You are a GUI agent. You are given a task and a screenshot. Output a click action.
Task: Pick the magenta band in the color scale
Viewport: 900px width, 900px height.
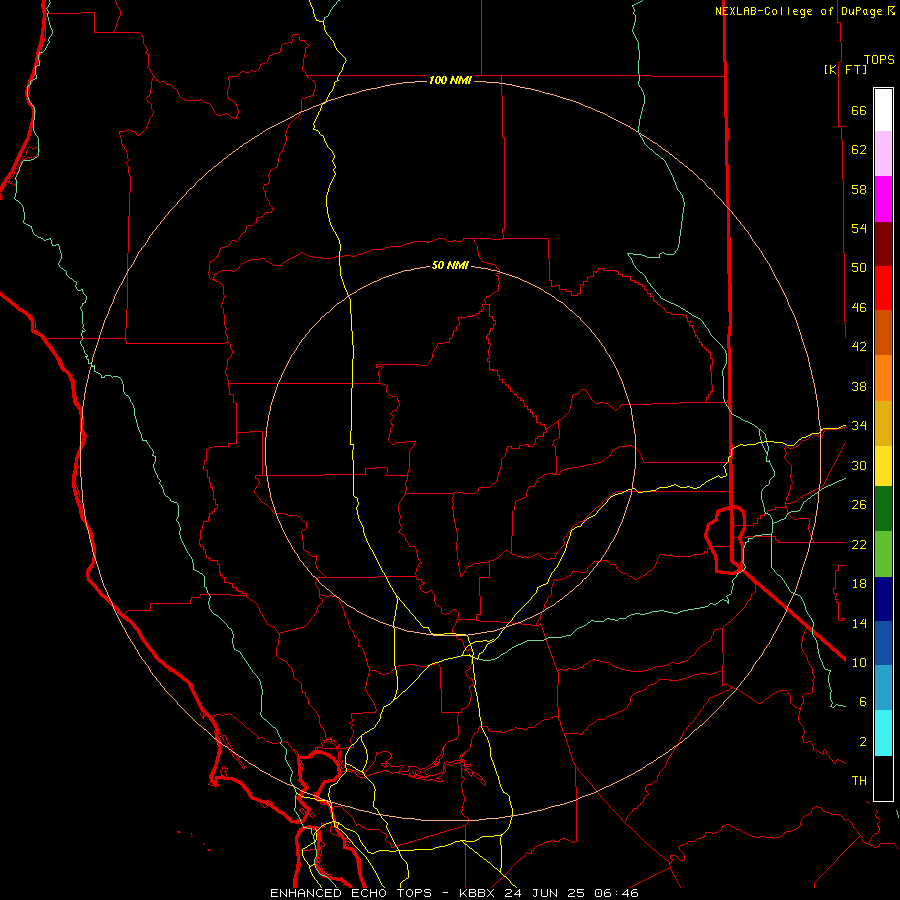883,199
